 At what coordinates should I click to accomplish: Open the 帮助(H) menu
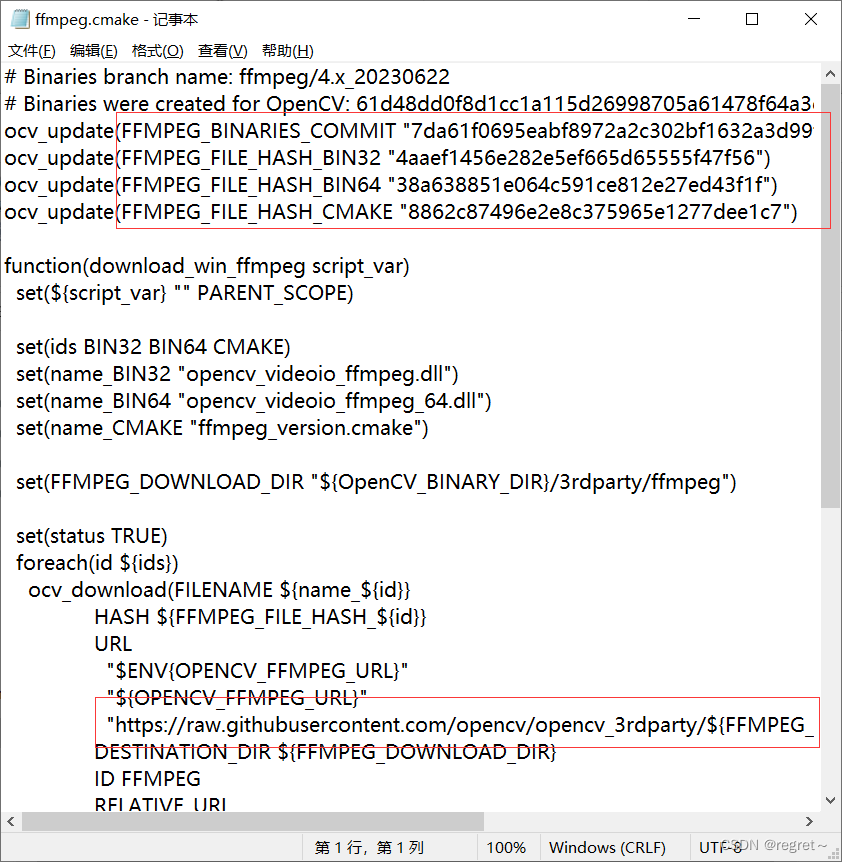287,51
